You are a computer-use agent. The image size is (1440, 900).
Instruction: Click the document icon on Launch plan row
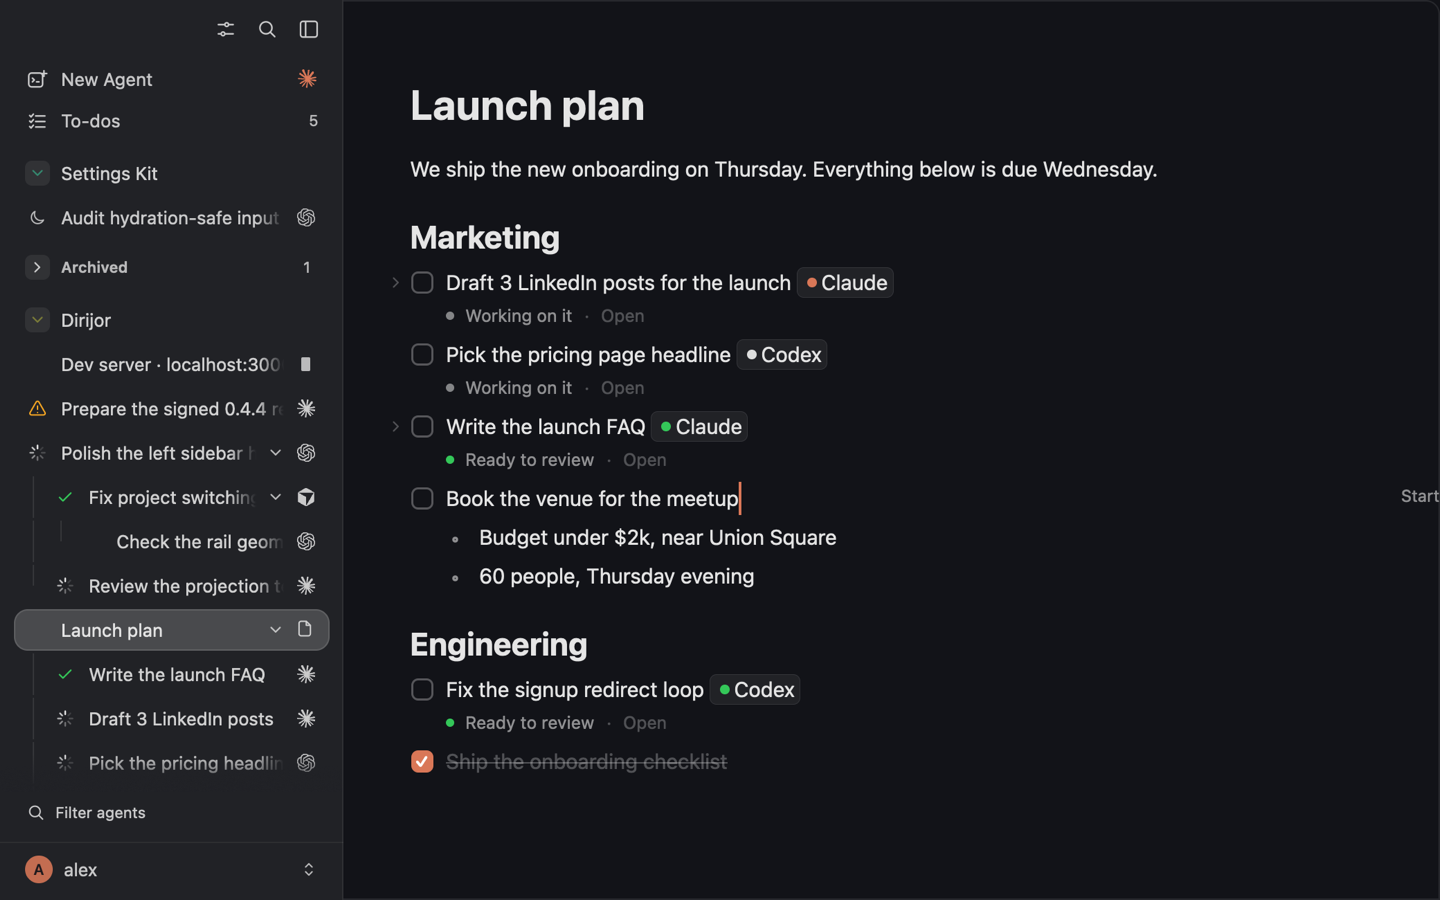[x=305, y=629]
